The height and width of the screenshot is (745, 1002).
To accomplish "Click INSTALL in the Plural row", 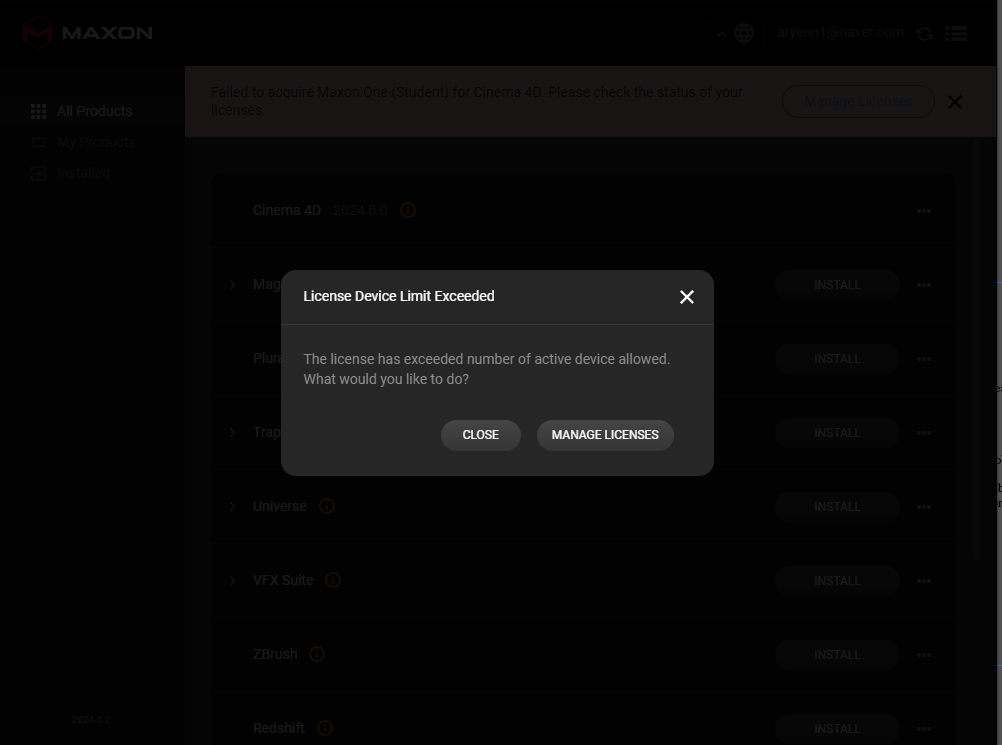I will pos(837,359).
